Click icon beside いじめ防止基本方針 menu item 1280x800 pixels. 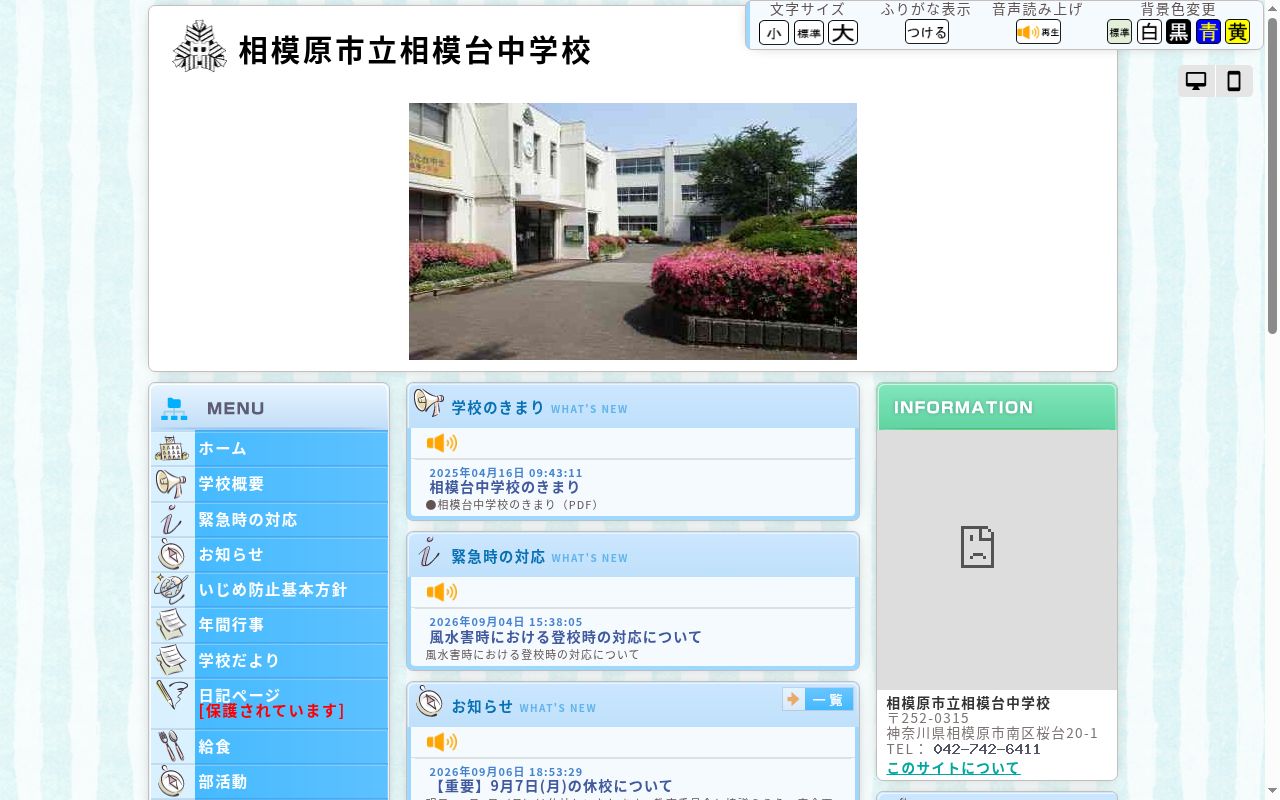[172, 589]
